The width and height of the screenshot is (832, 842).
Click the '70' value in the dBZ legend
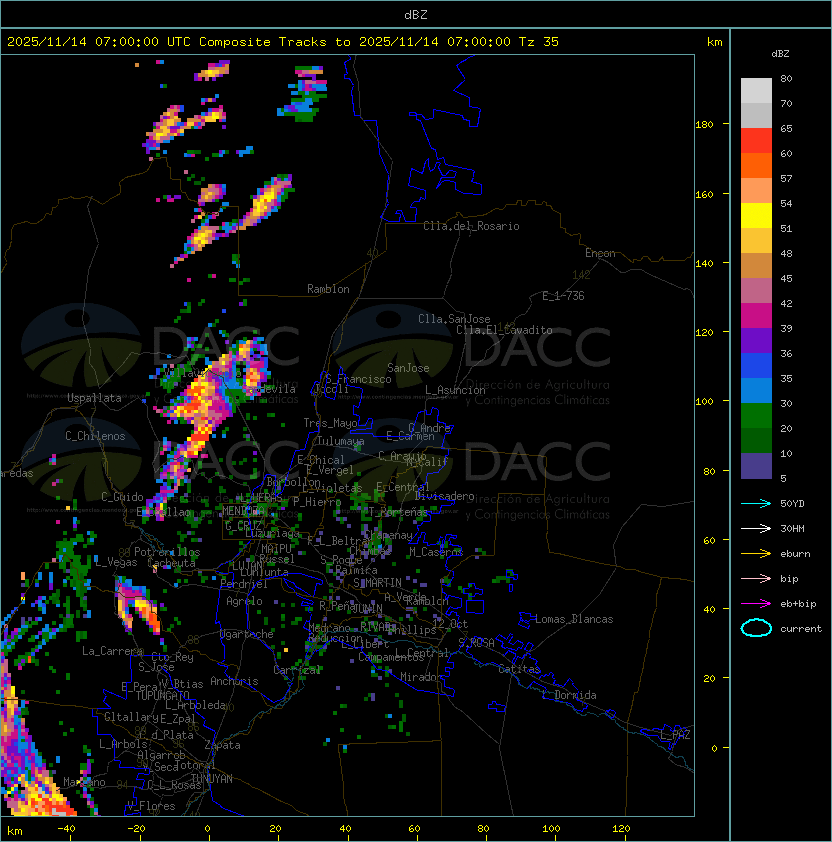[x=786, y=103]
